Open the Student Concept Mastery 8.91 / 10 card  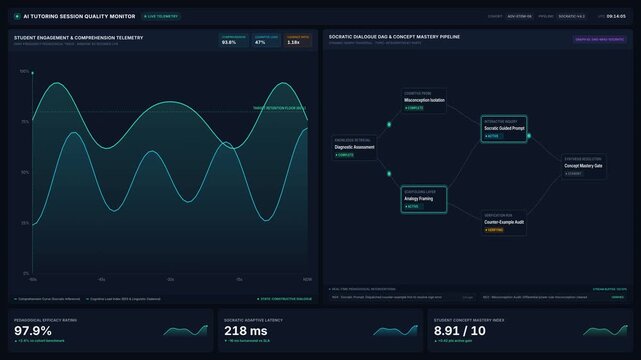tap(530, 331)
